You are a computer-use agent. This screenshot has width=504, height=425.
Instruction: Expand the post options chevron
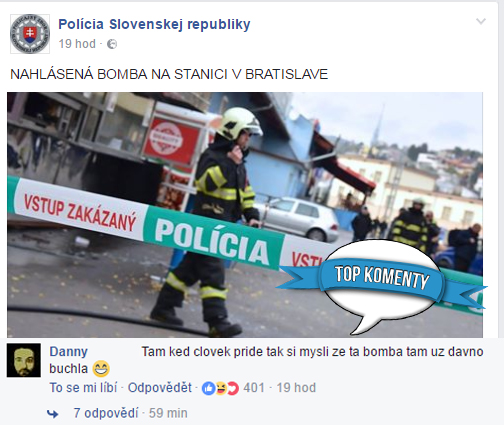pos(481,22)
